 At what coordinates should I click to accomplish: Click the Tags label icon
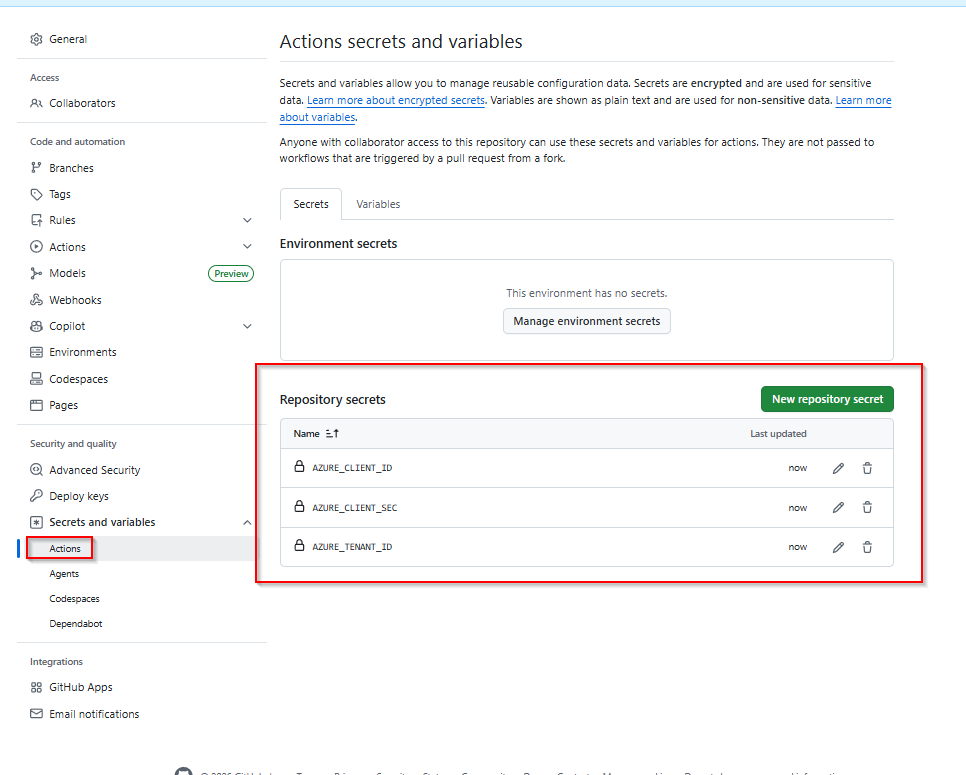pos(36,194)
